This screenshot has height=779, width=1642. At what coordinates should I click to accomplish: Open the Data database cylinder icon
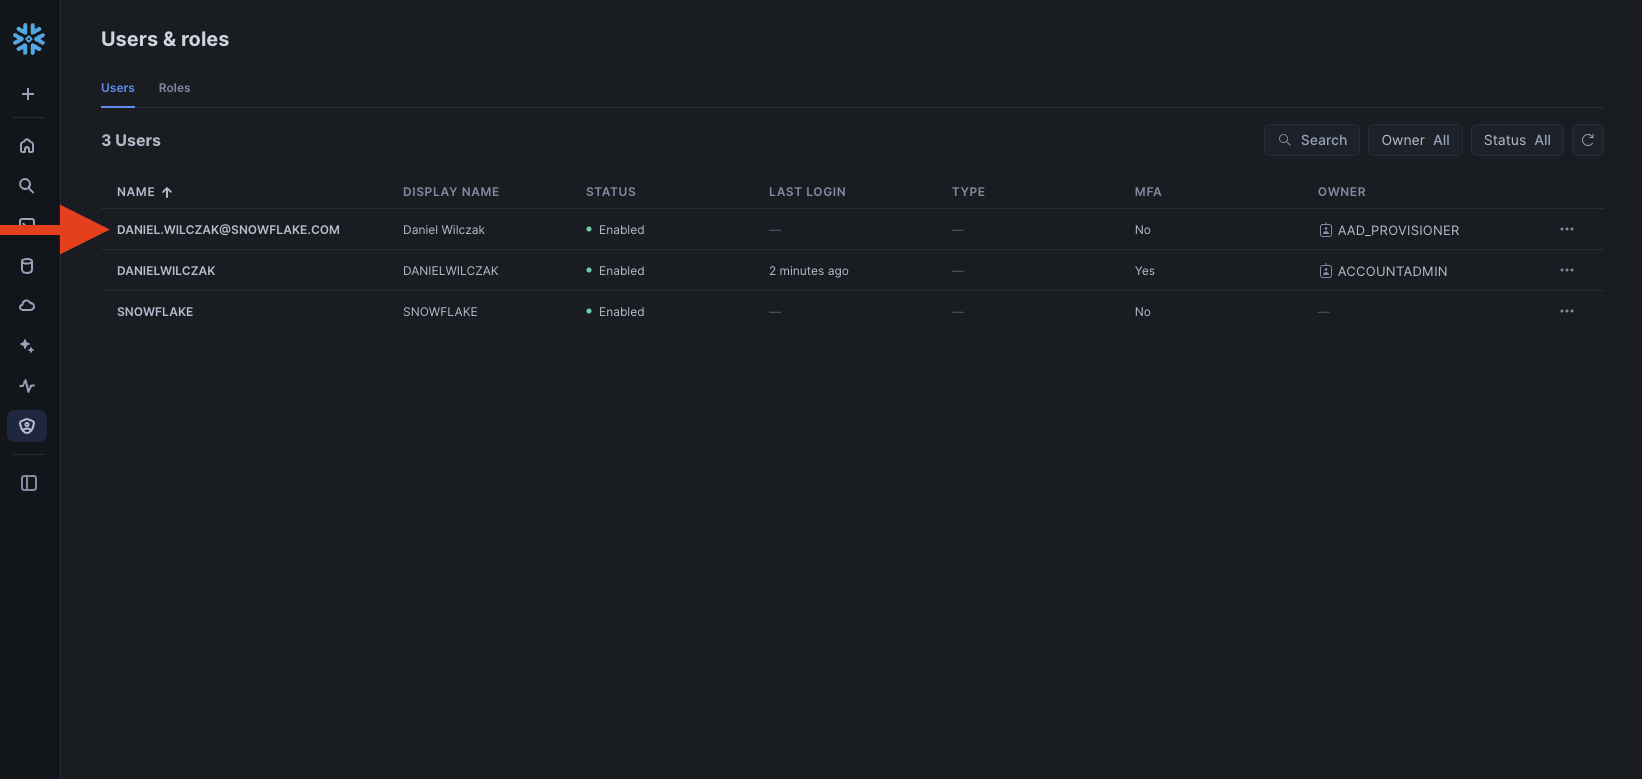[27, 266]
